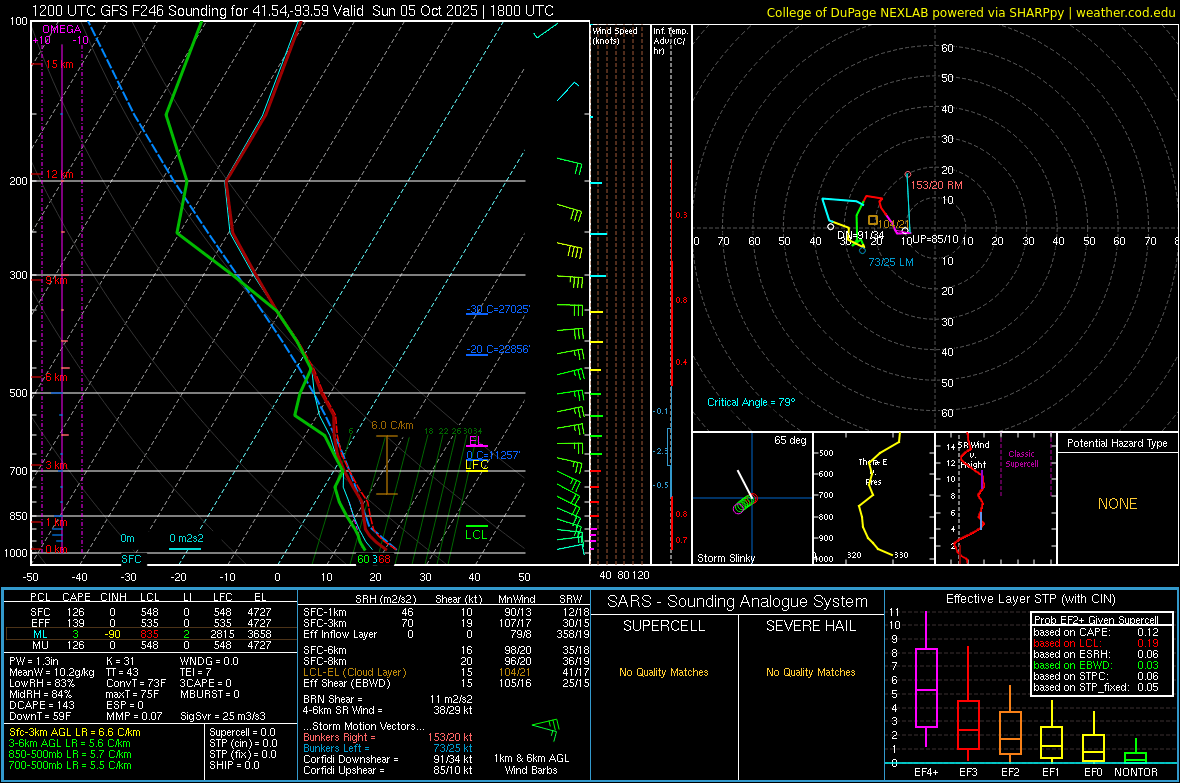Click the 1km and 6km AGL wind barbs glyph
The image size is (1180, 783).
[546, 728]
